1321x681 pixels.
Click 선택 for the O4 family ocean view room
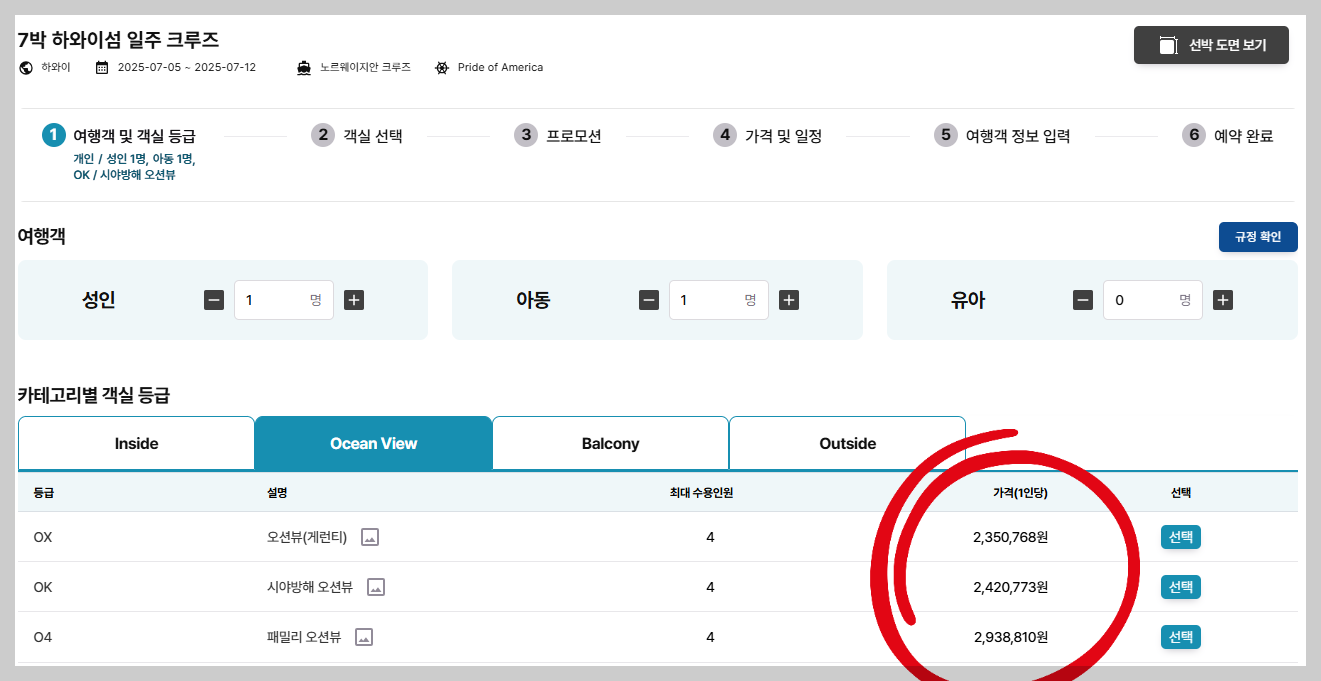tap(1180, 636)
